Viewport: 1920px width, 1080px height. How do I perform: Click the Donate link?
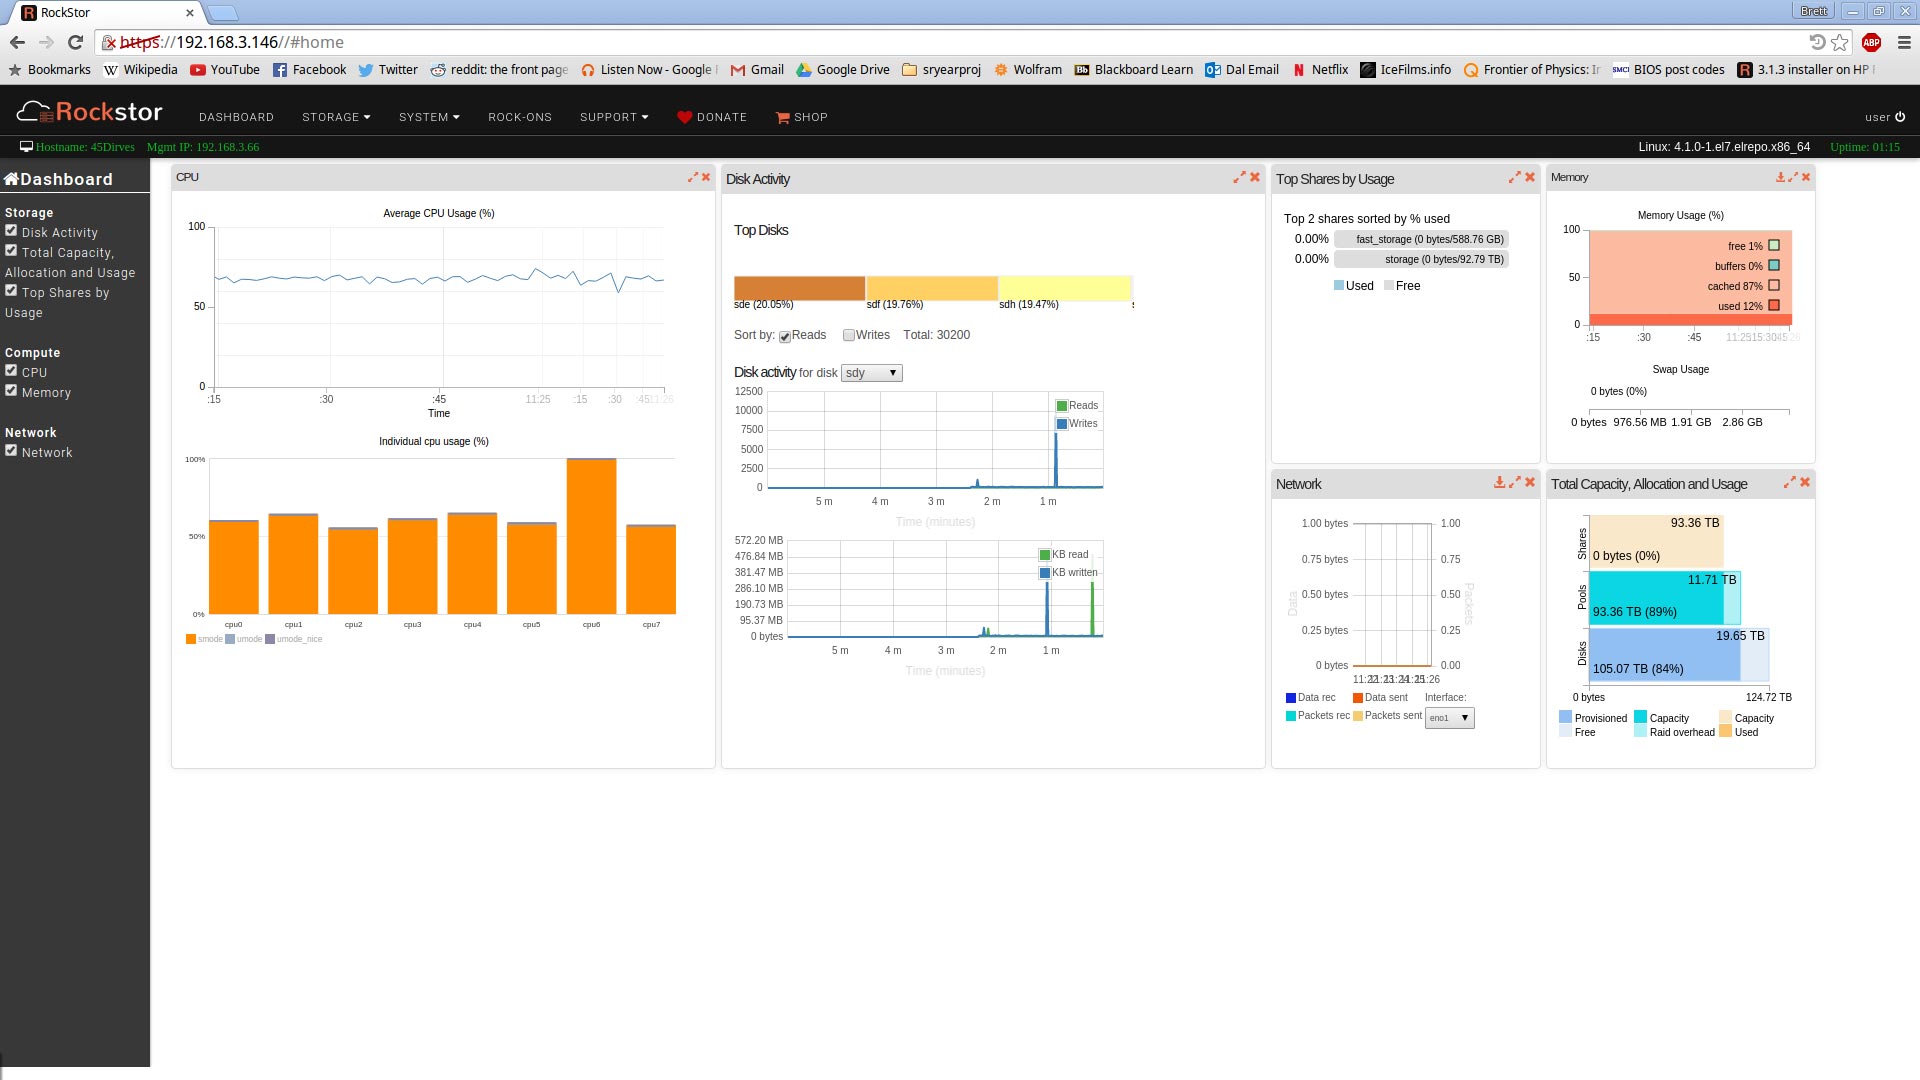[712, 117]
